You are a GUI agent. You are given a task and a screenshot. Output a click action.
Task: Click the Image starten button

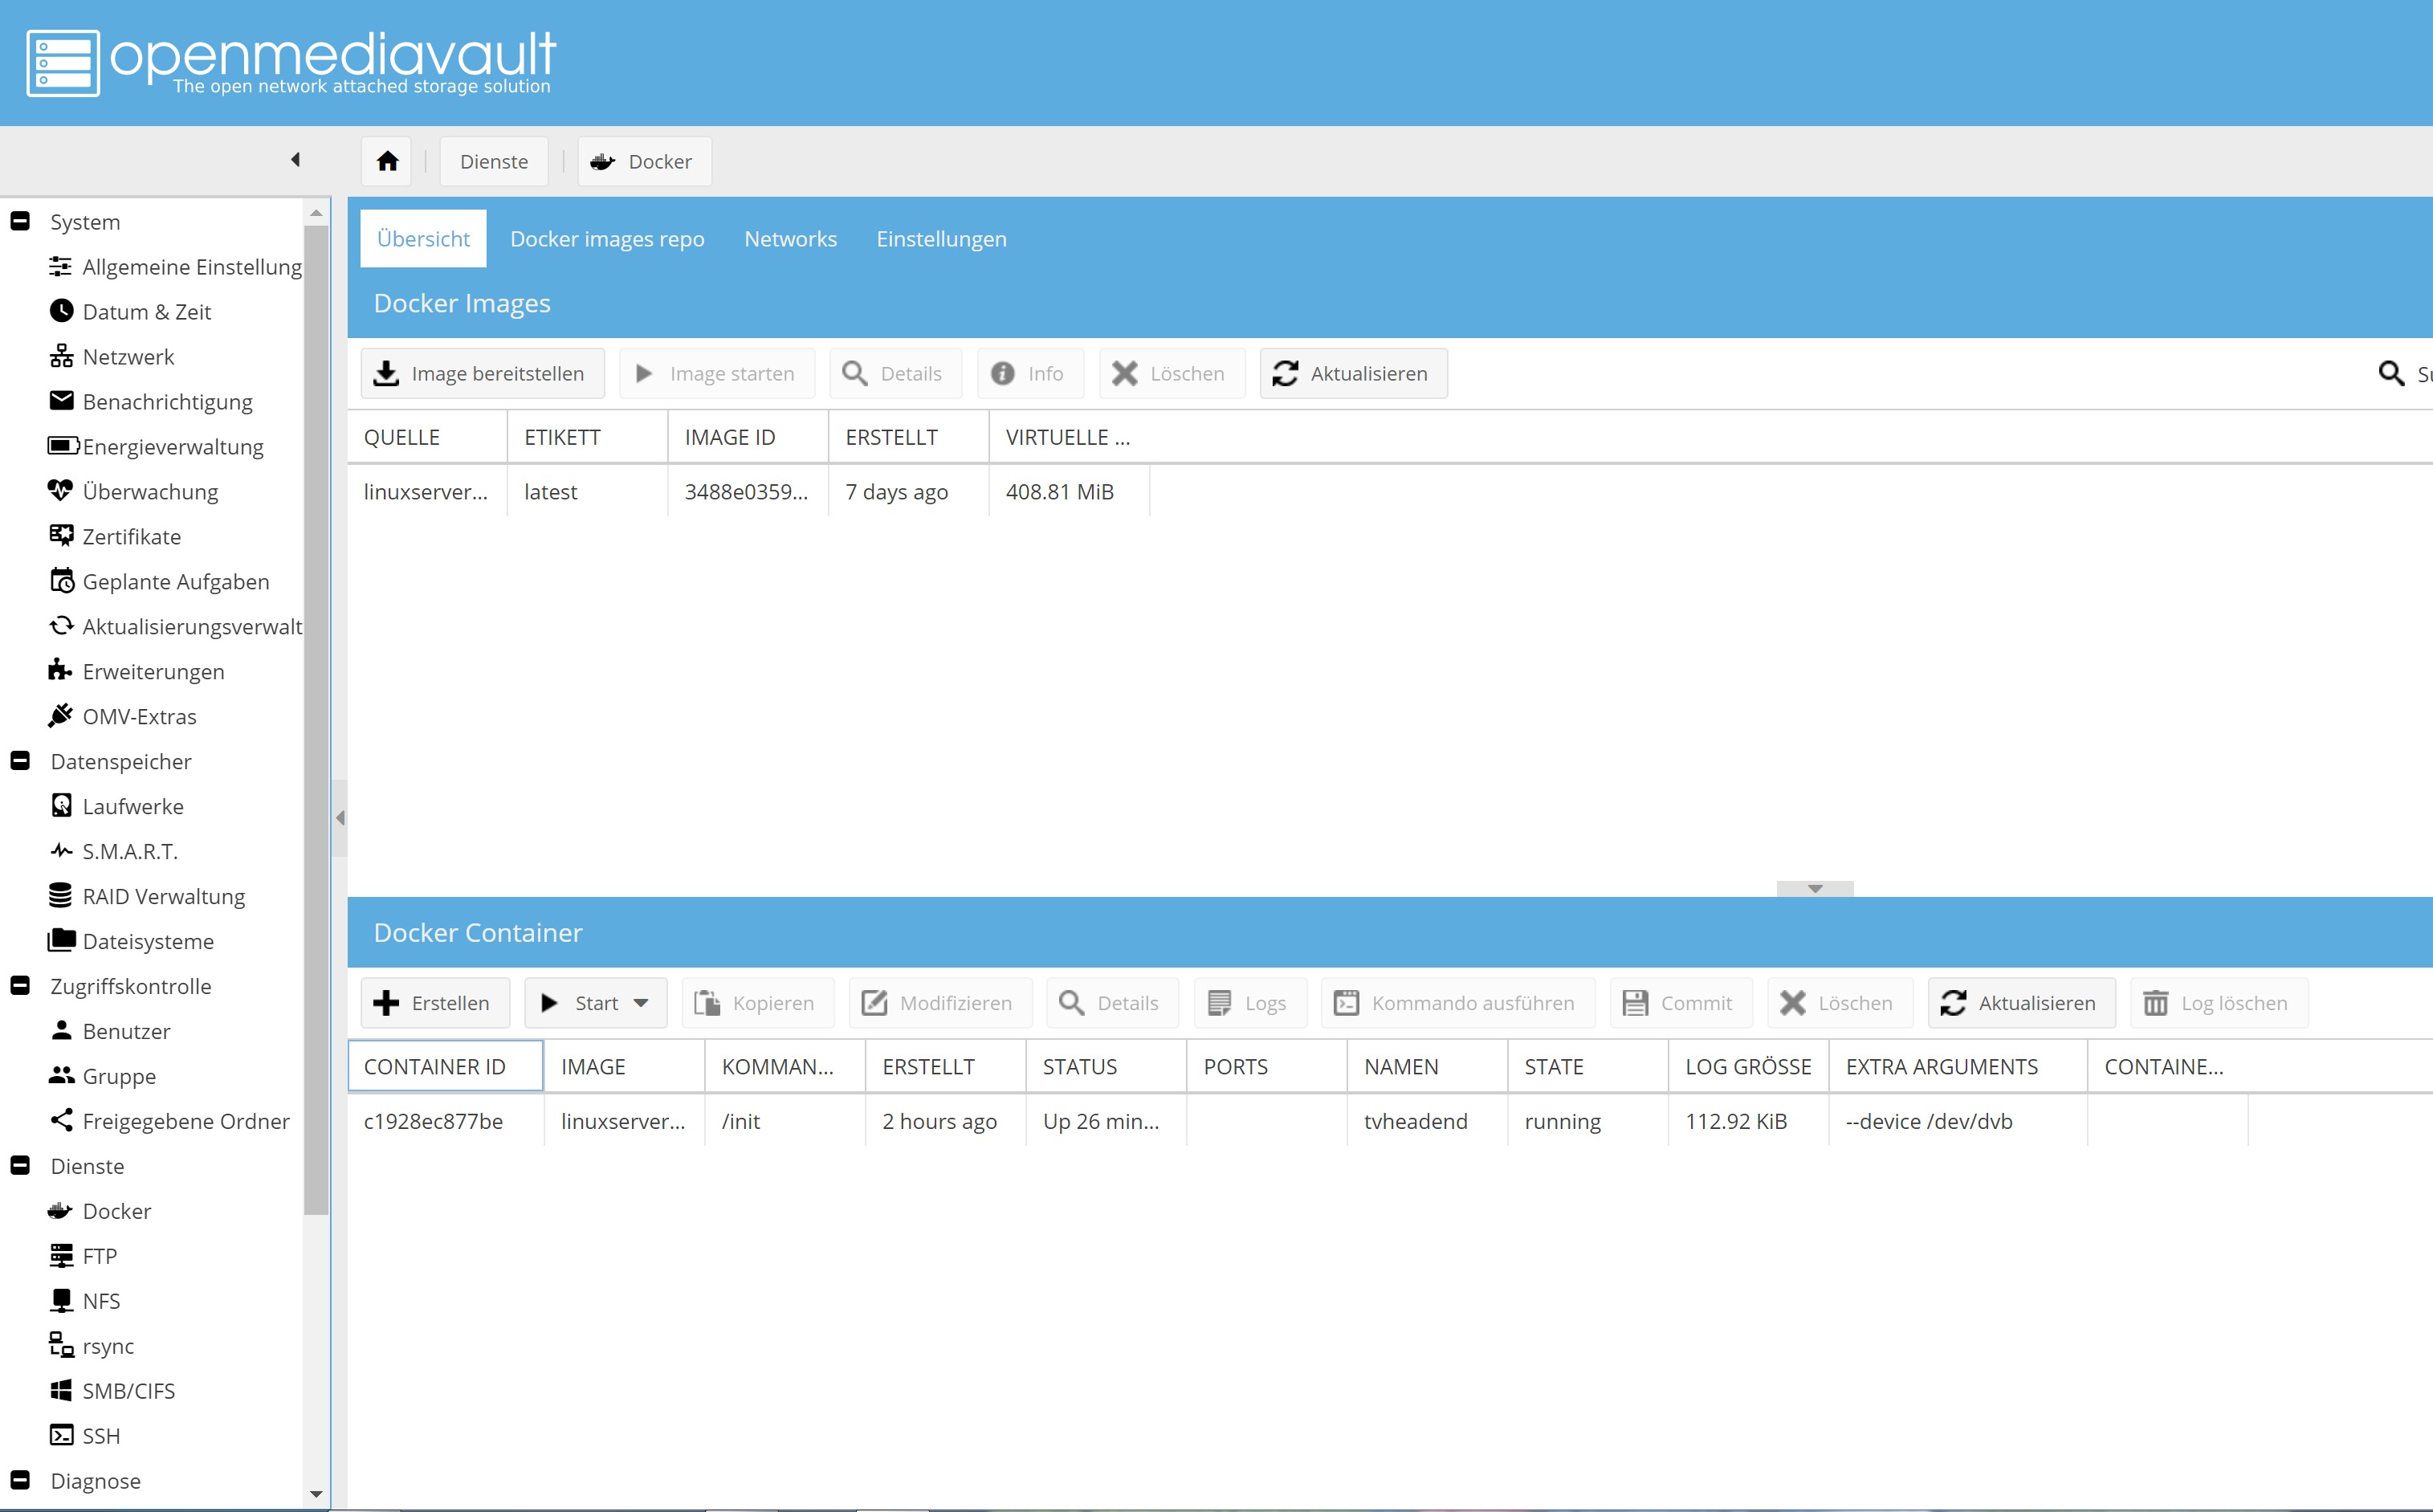tap(717, 374)
